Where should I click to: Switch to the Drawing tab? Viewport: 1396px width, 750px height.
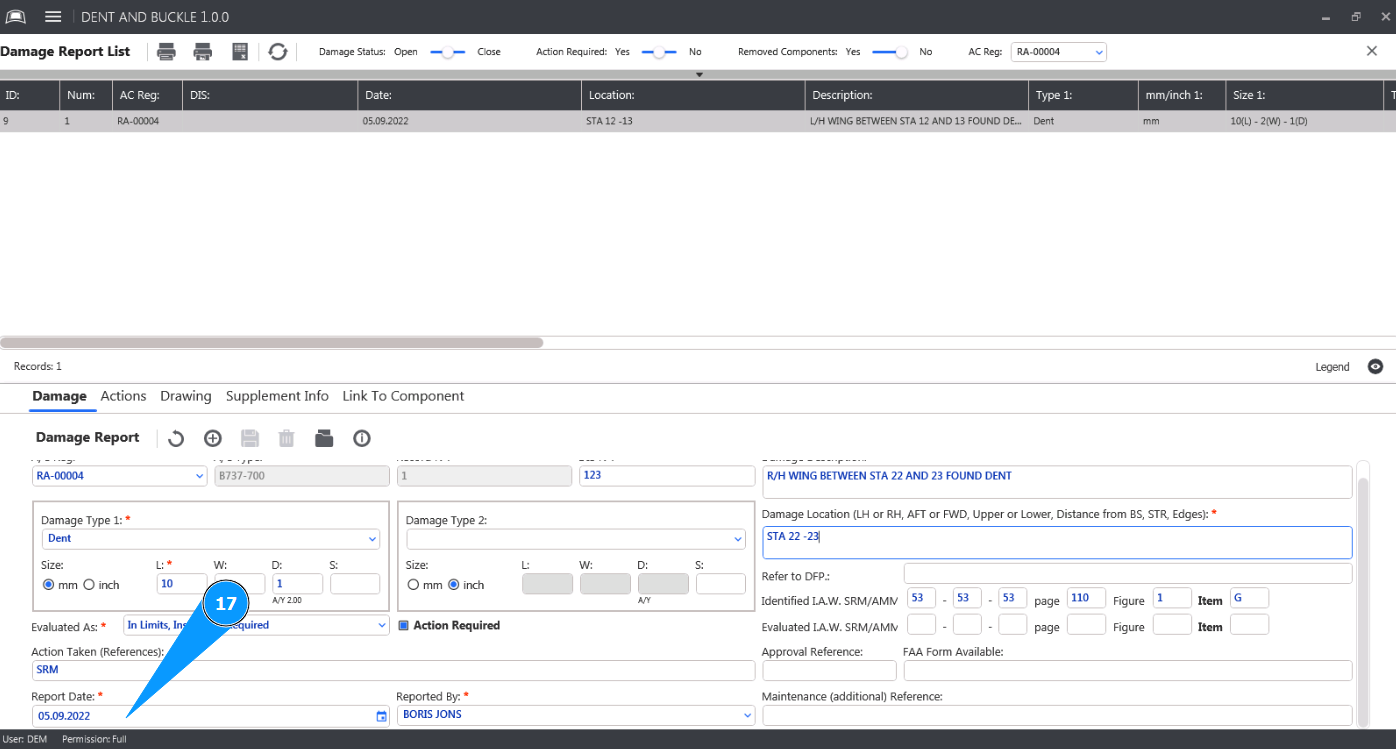pyautogui.click(x=186, y=396)
